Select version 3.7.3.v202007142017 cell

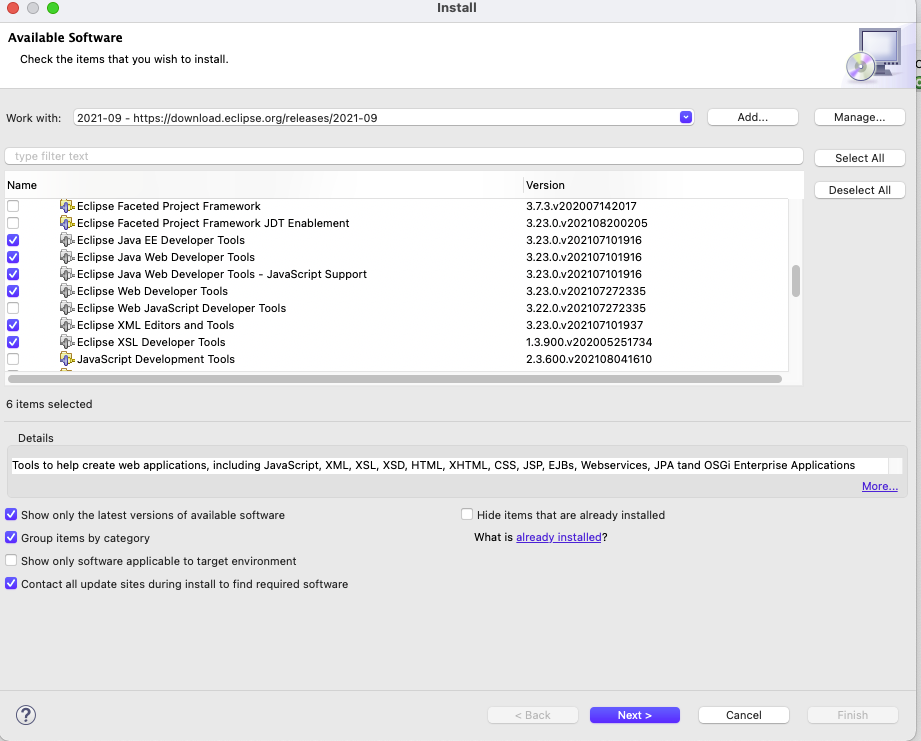(x=581, y=206)
